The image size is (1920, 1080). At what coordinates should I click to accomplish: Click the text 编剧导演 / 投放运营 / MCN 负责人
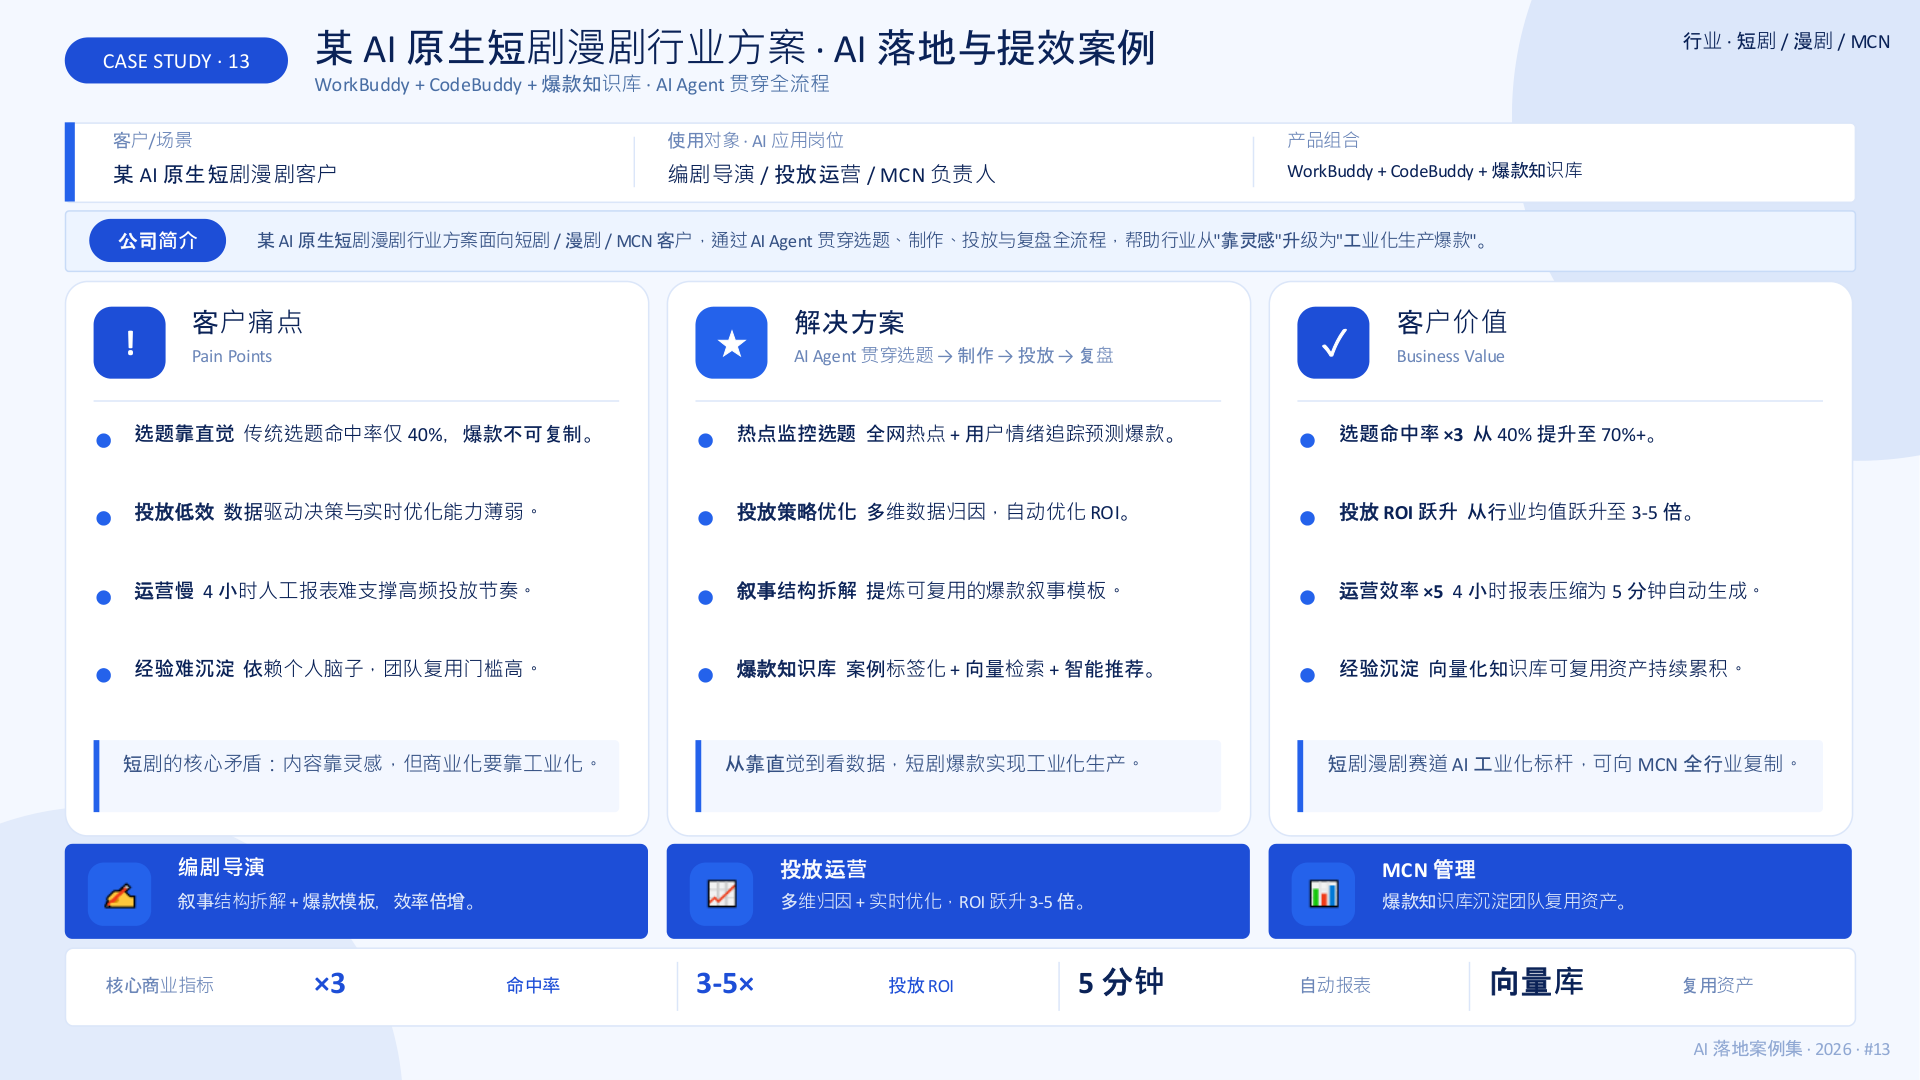coord(831,174)
